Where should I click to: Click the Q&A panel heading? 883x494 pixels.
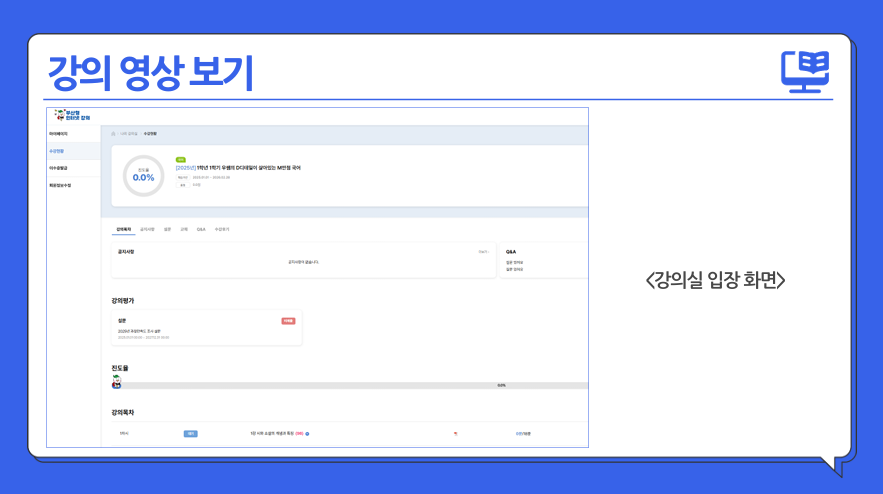coord(511,252)
